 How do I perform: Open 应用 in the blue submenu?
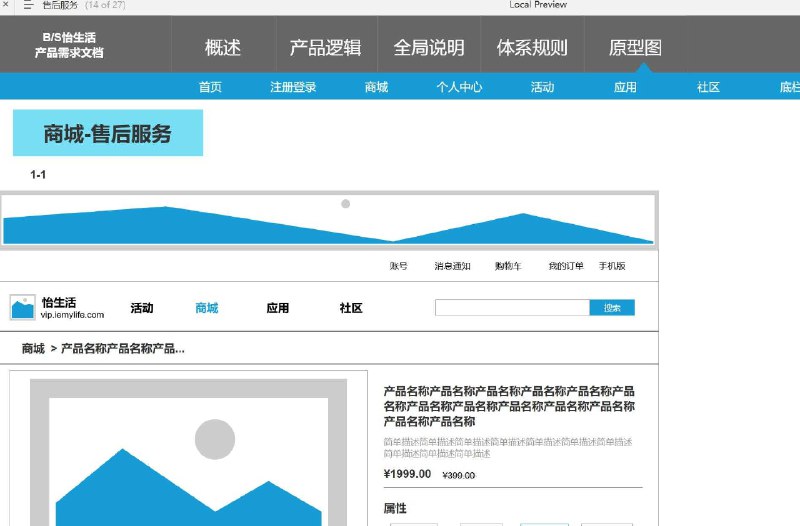[625, 87]
